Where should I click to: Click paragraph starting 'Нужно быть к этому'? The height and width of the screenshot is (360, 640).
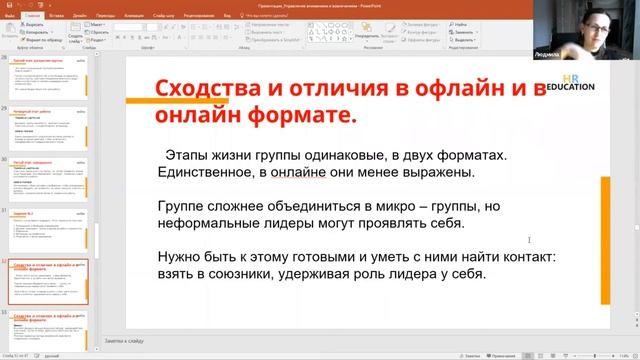357,265
